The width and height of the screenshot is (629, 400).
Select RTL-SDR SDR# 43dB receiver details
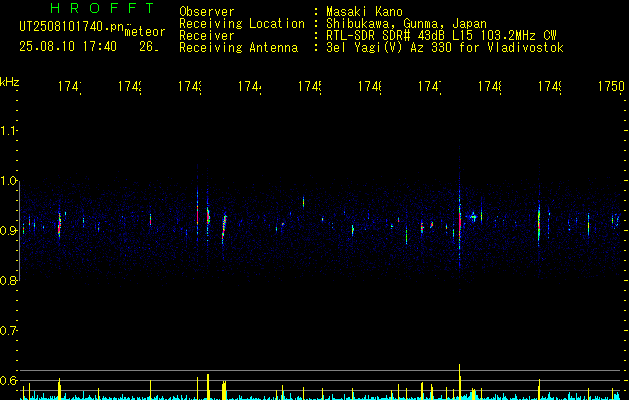pos(441,36)
